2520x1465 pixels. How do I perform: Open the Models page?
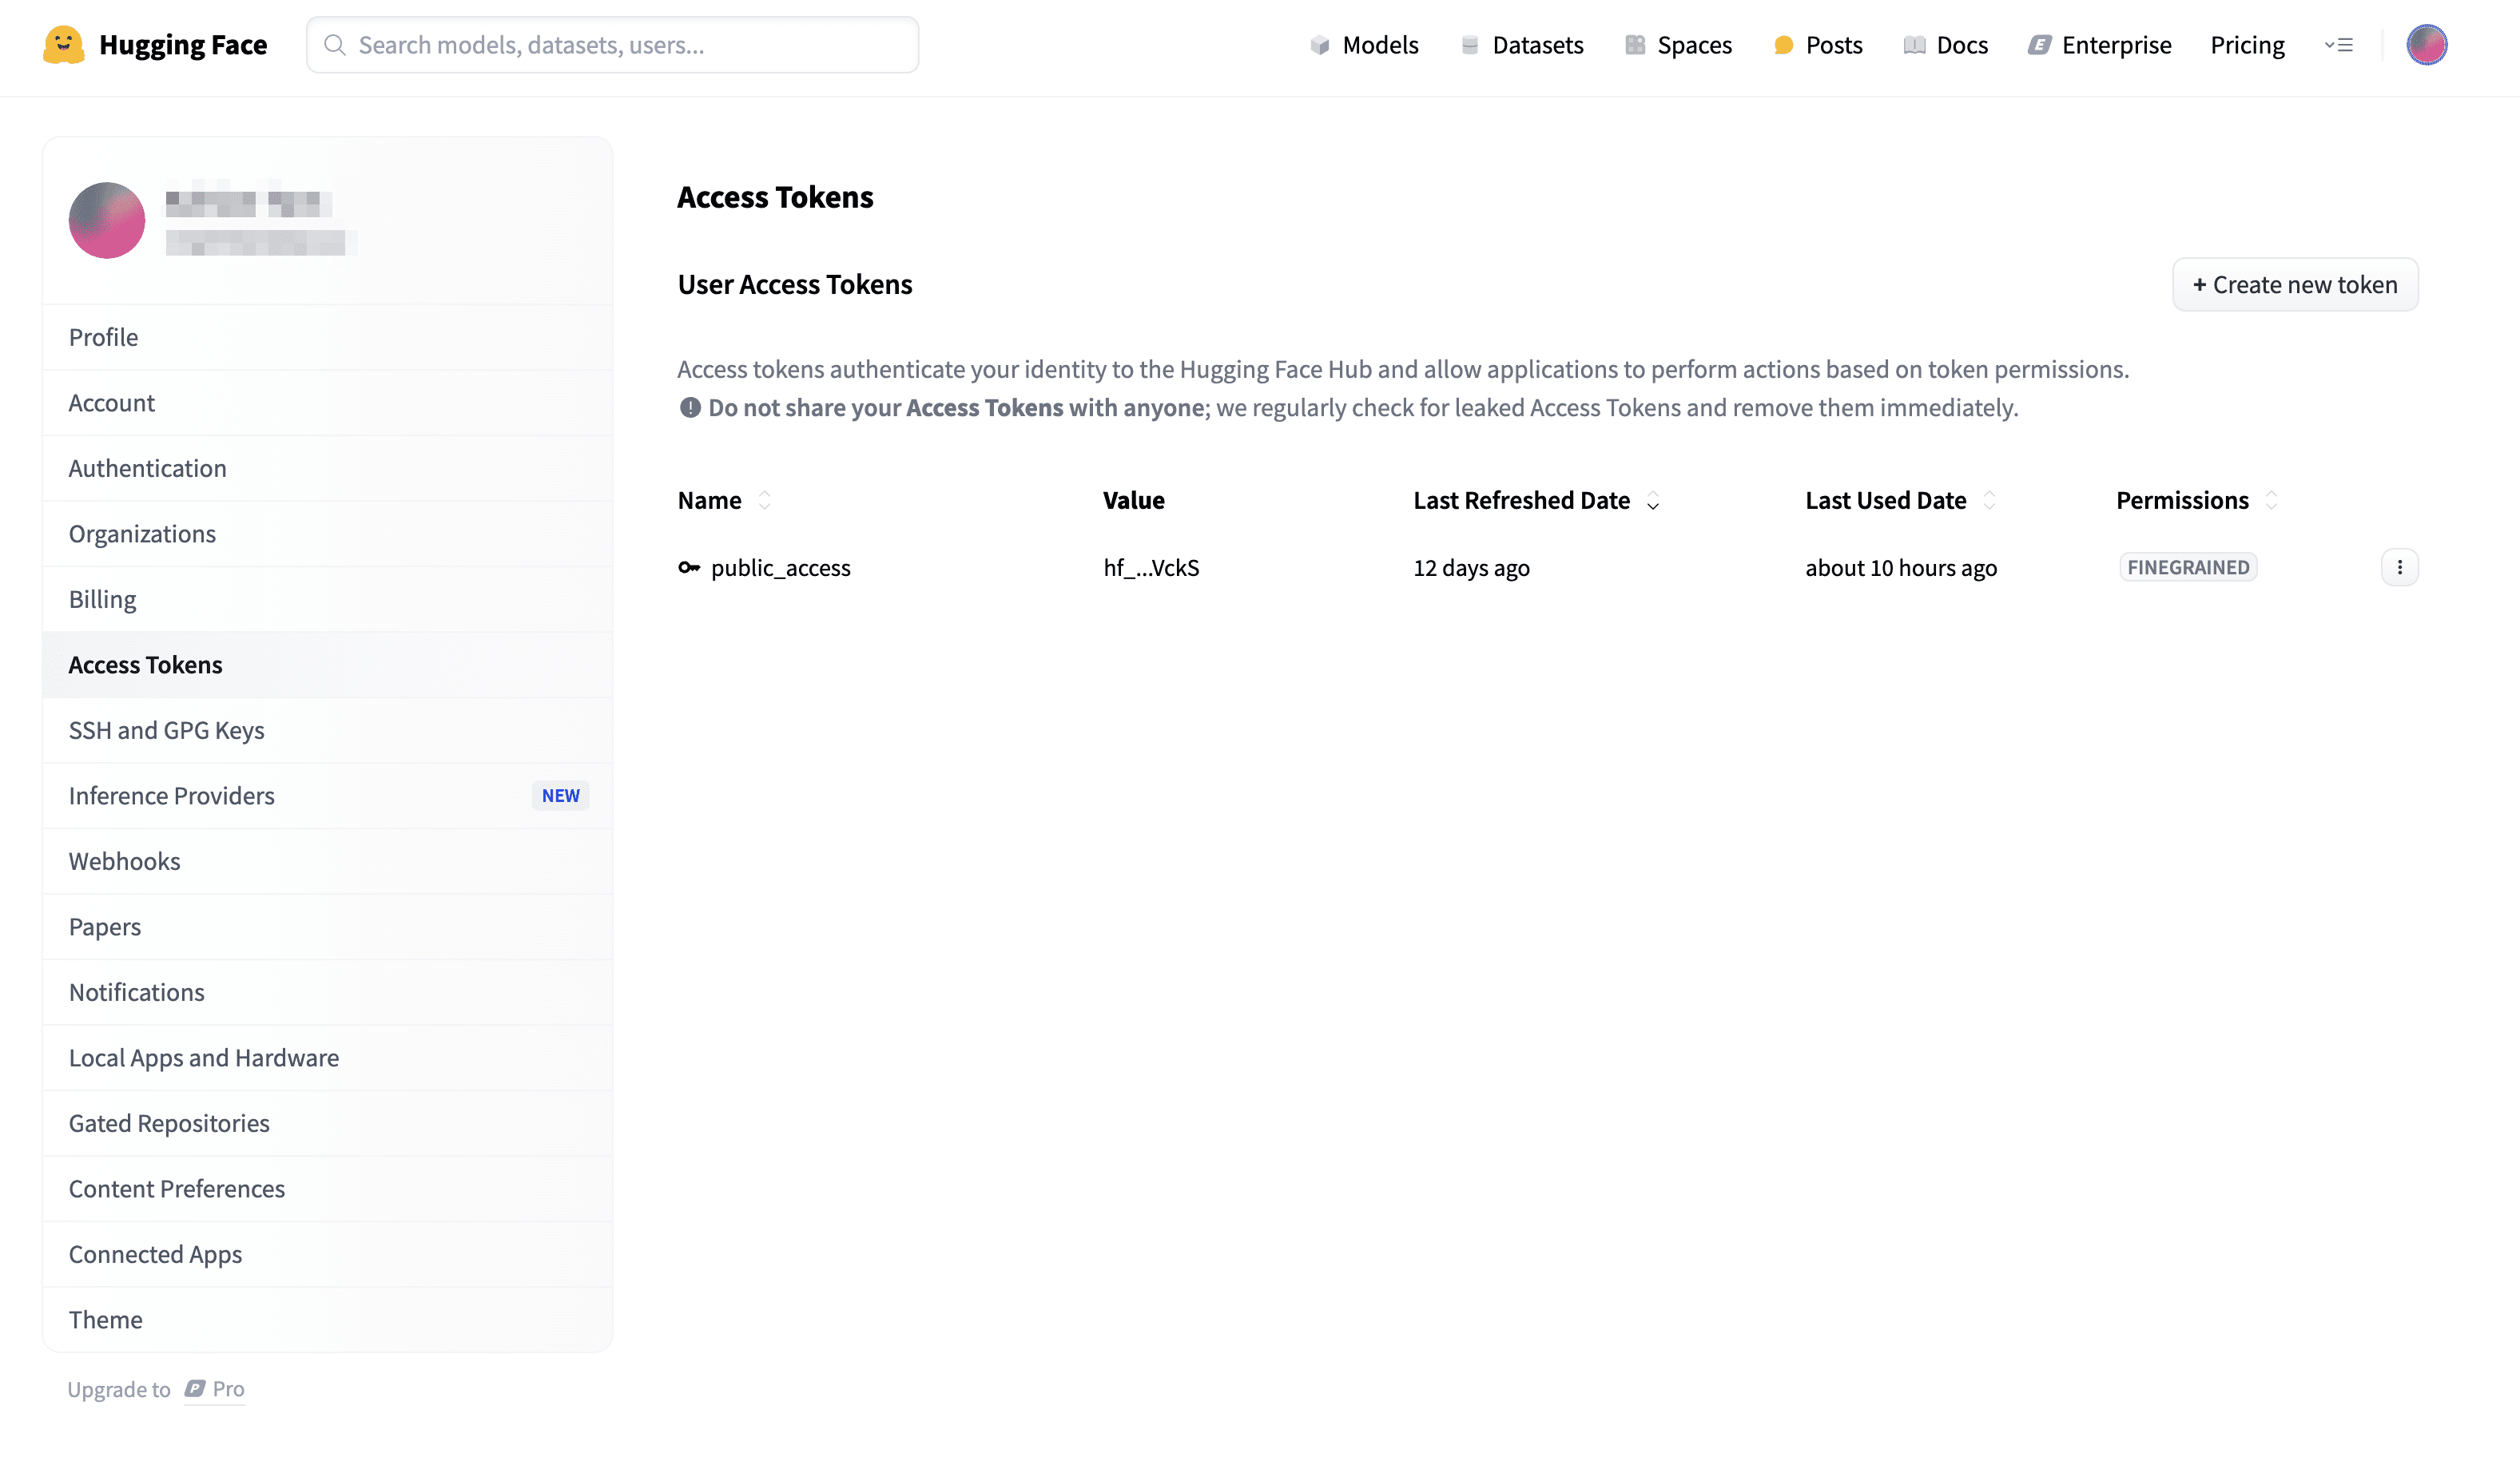point(1364,45)
